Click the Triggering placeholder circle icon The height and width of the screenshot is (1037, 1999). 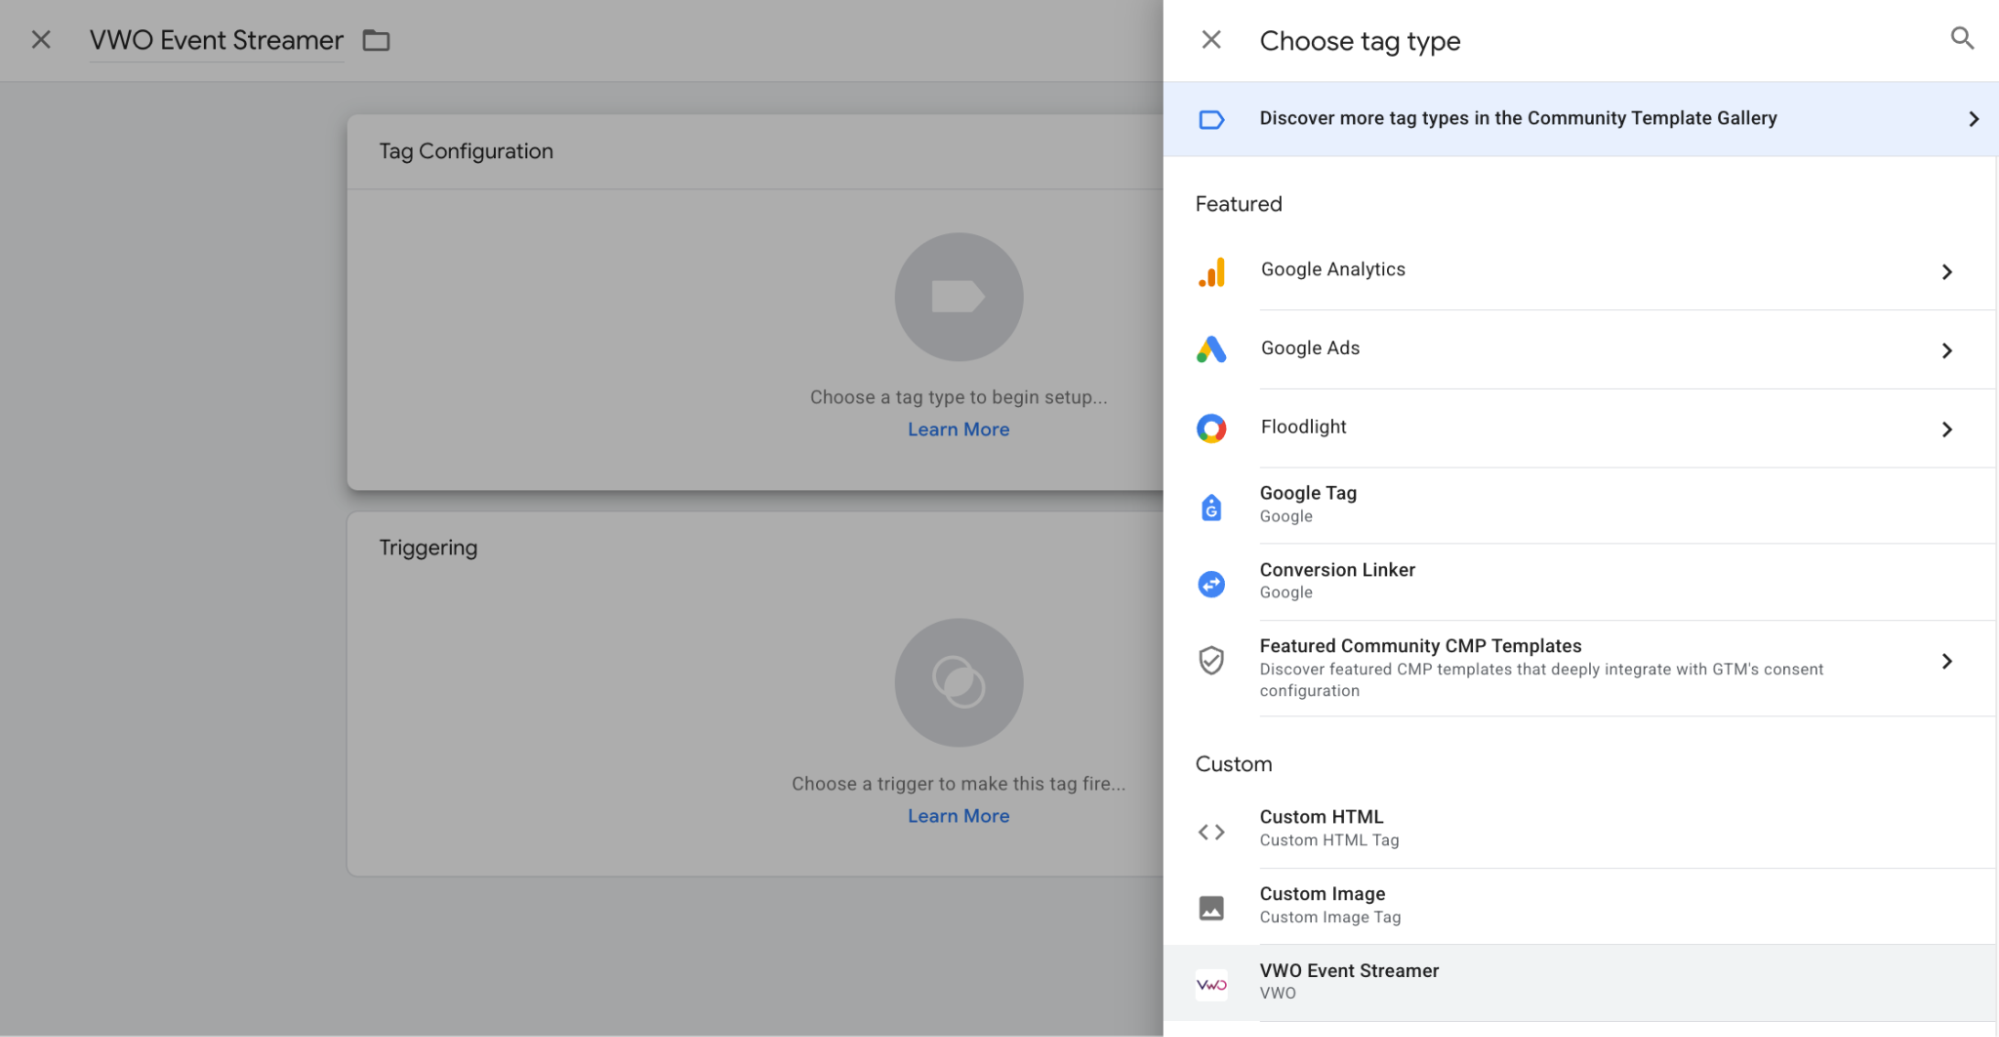click(958, 683)
